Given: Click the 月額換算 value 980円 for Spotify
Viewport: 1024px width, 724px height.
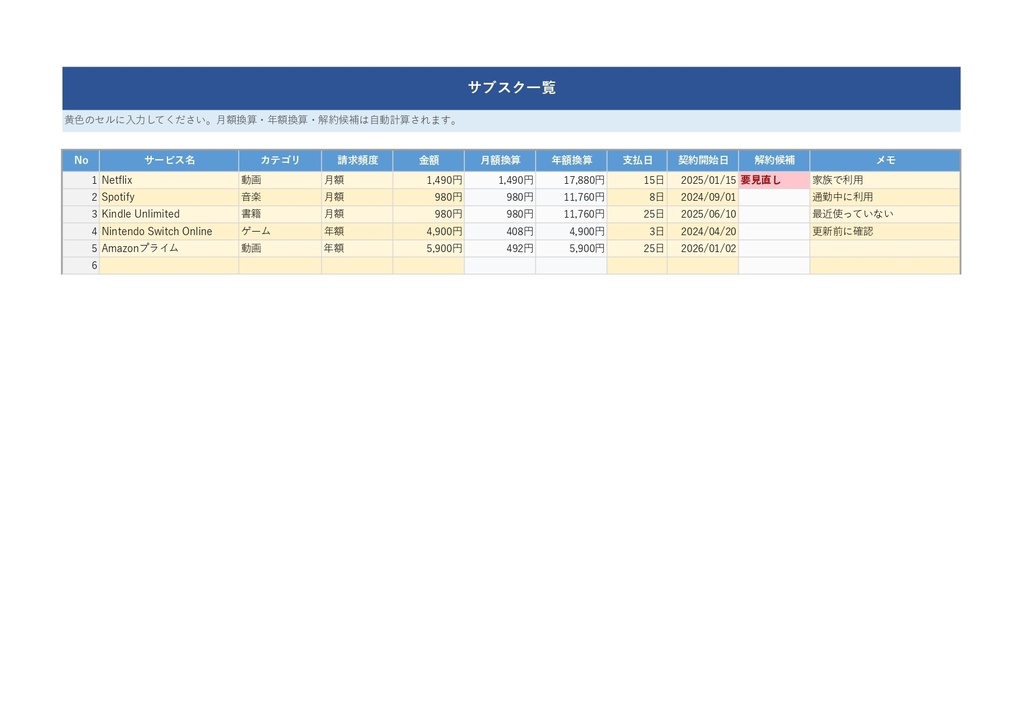Looking at the screenshot, I should pos(500,197).
